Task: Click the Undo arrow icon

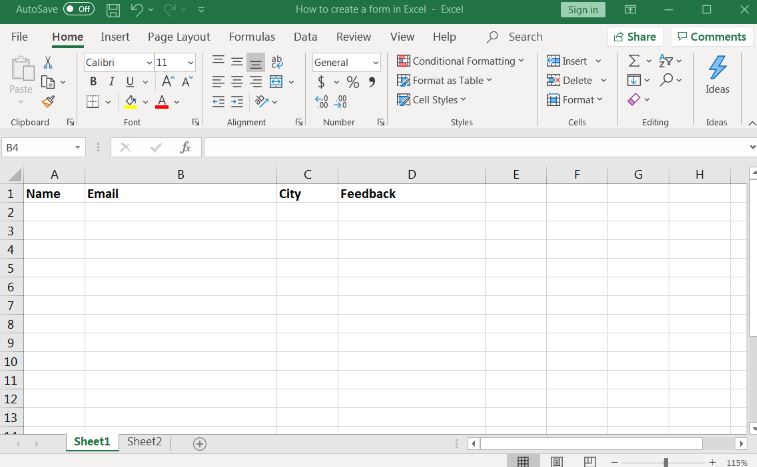Action: (x=137, y=10)
